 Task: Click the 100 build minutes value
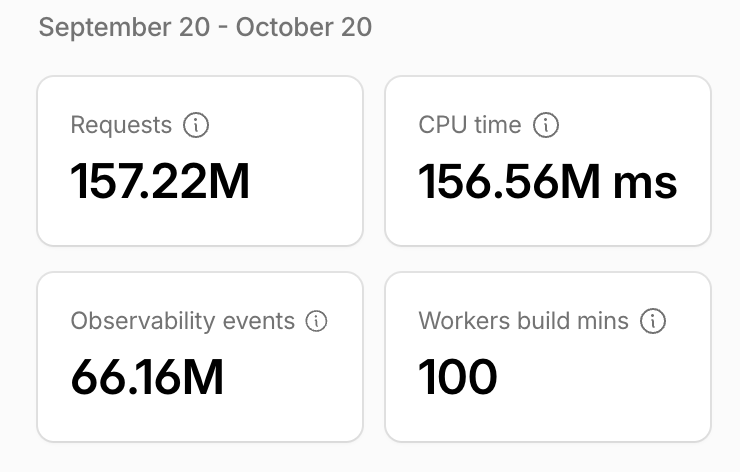pyautogui.click(x=457, y=377)
